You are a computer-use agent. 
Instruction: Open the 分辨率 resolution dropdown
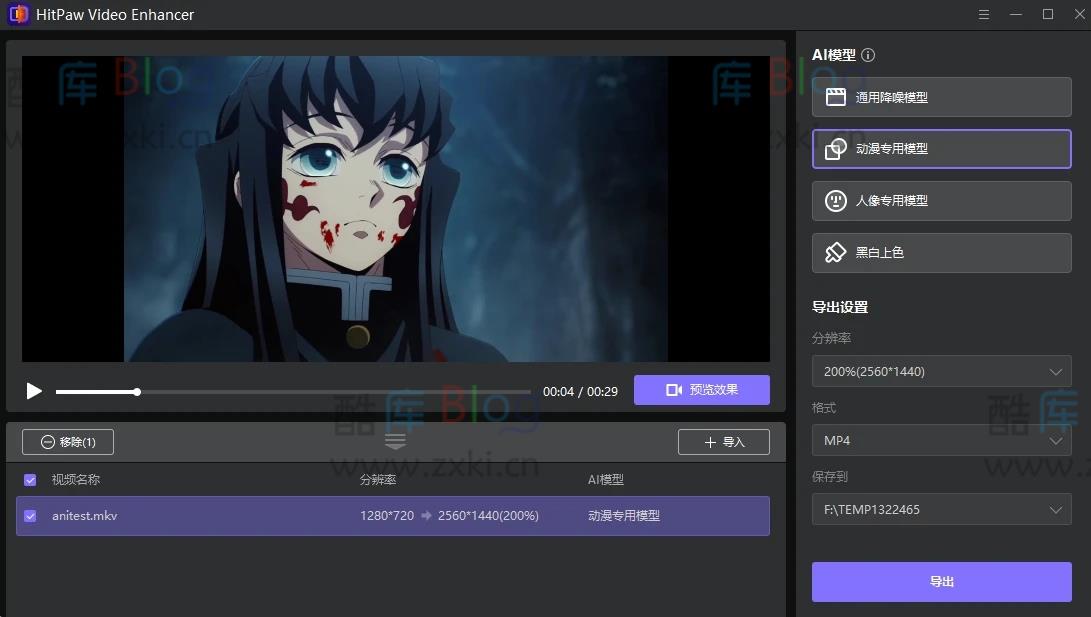[x=940, y=371]
